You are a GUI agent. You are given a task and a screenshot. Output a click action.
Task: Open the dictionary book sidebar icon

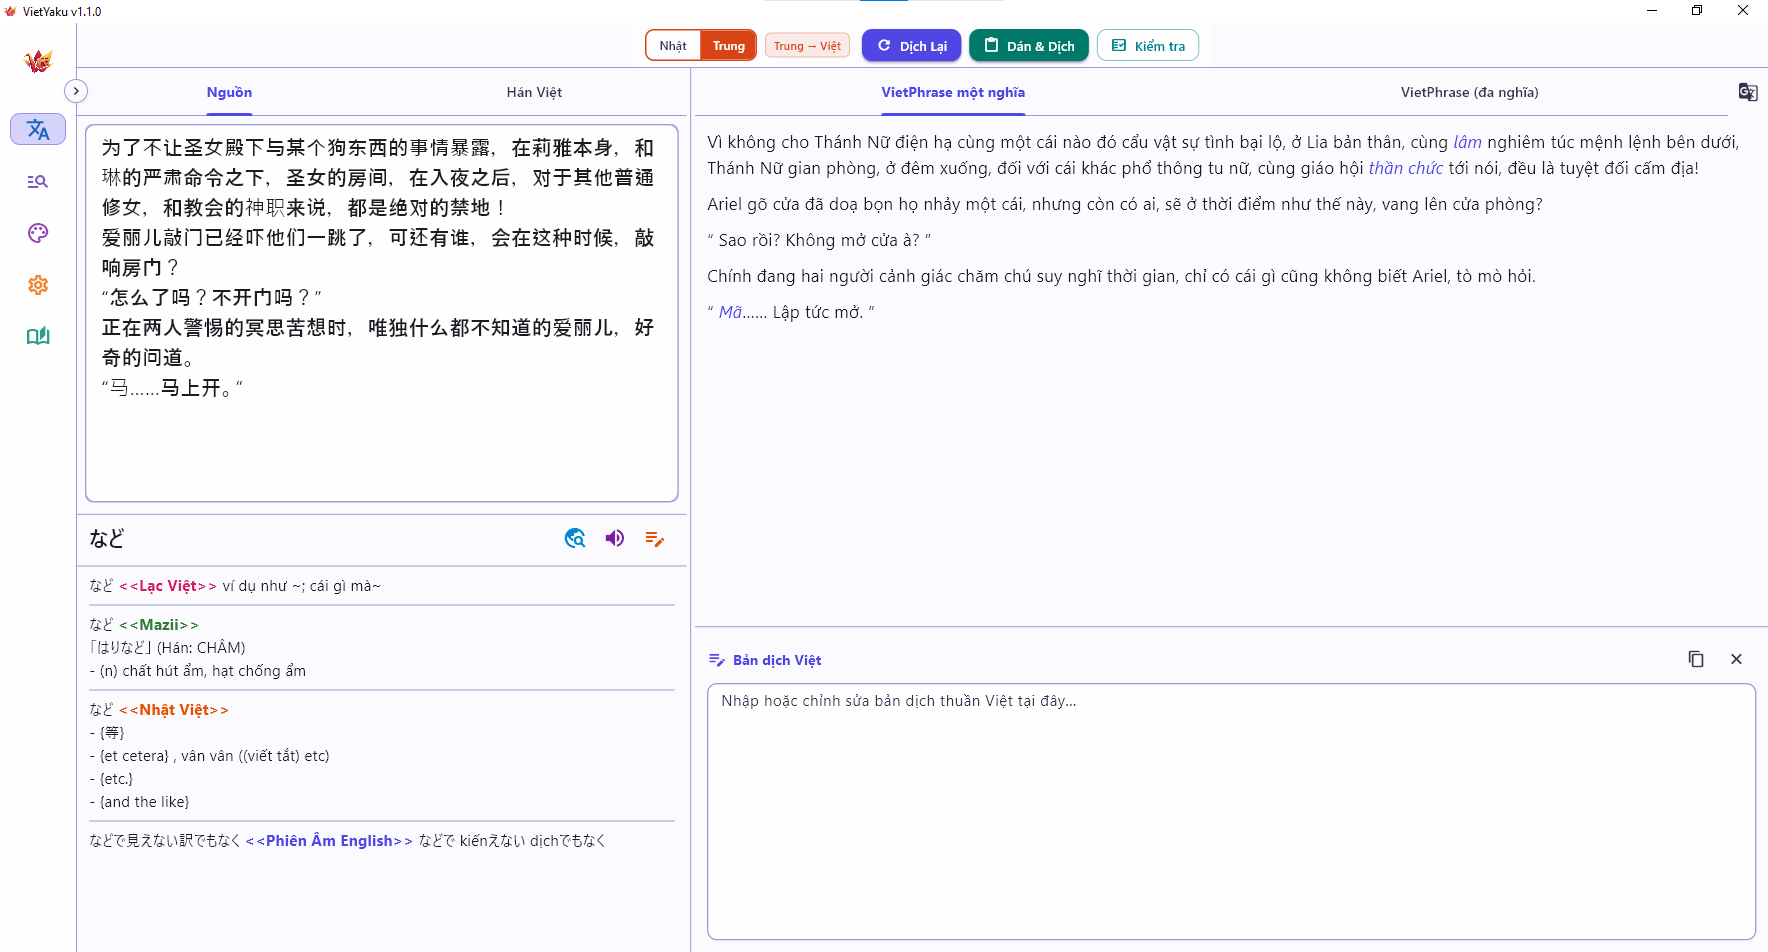[x=38, y=336]
